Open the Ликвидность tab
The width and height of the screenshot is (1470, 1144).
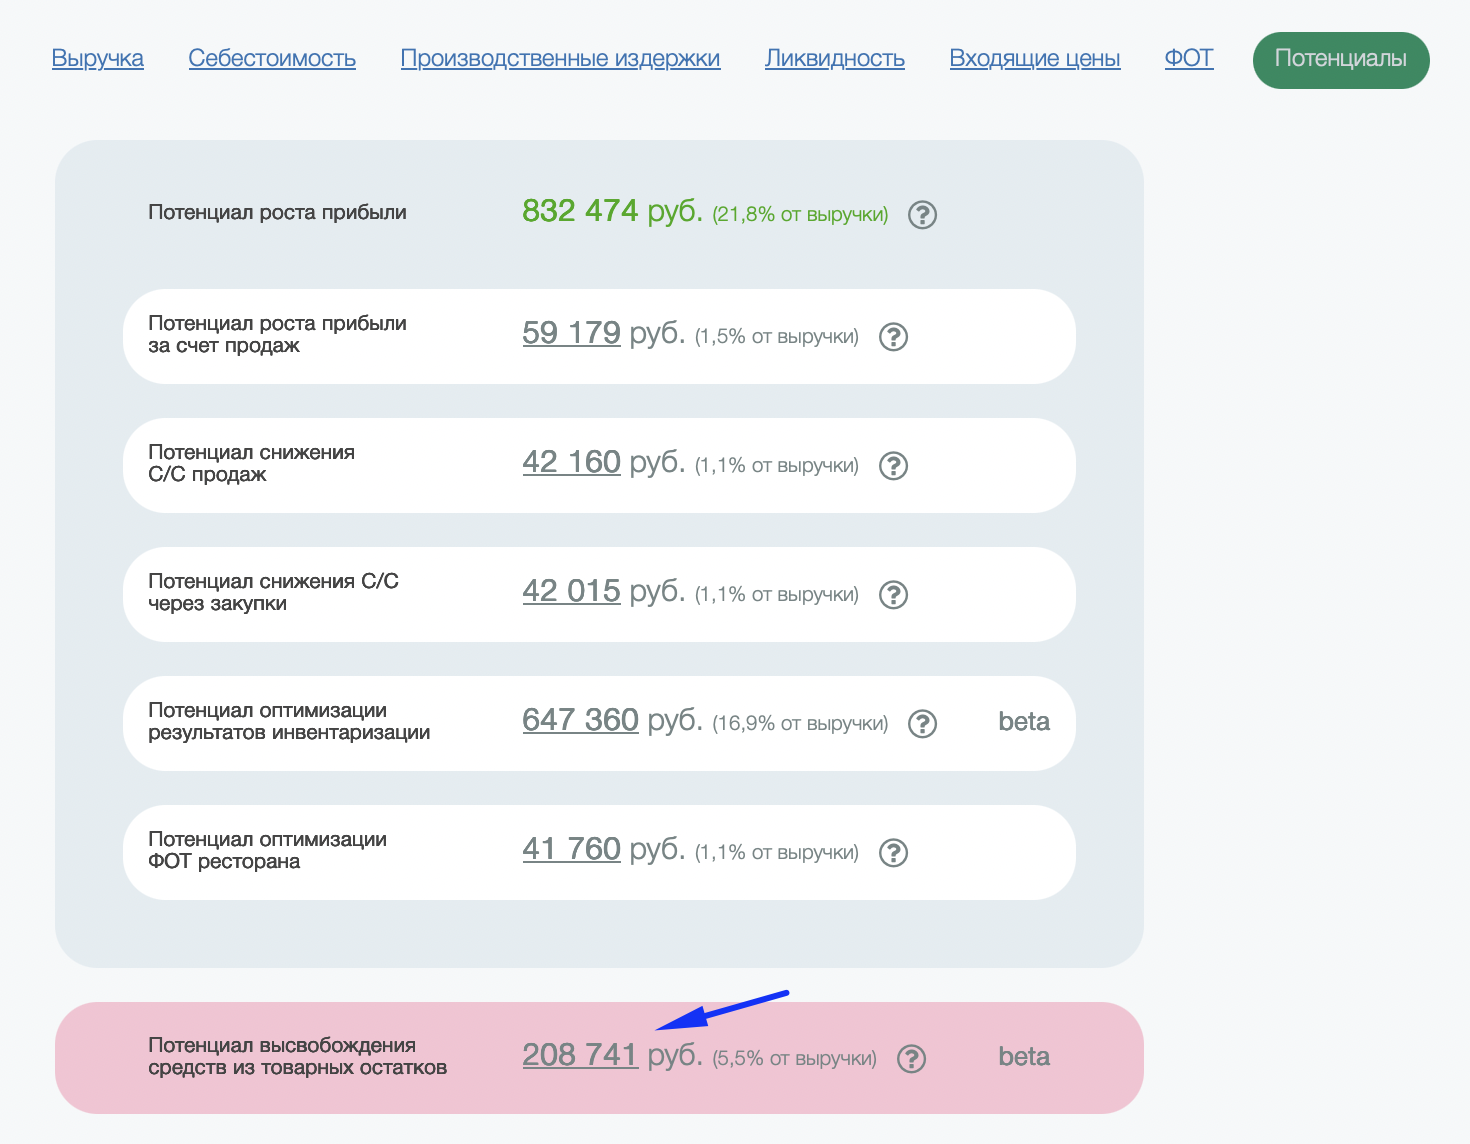click(835, 59)
